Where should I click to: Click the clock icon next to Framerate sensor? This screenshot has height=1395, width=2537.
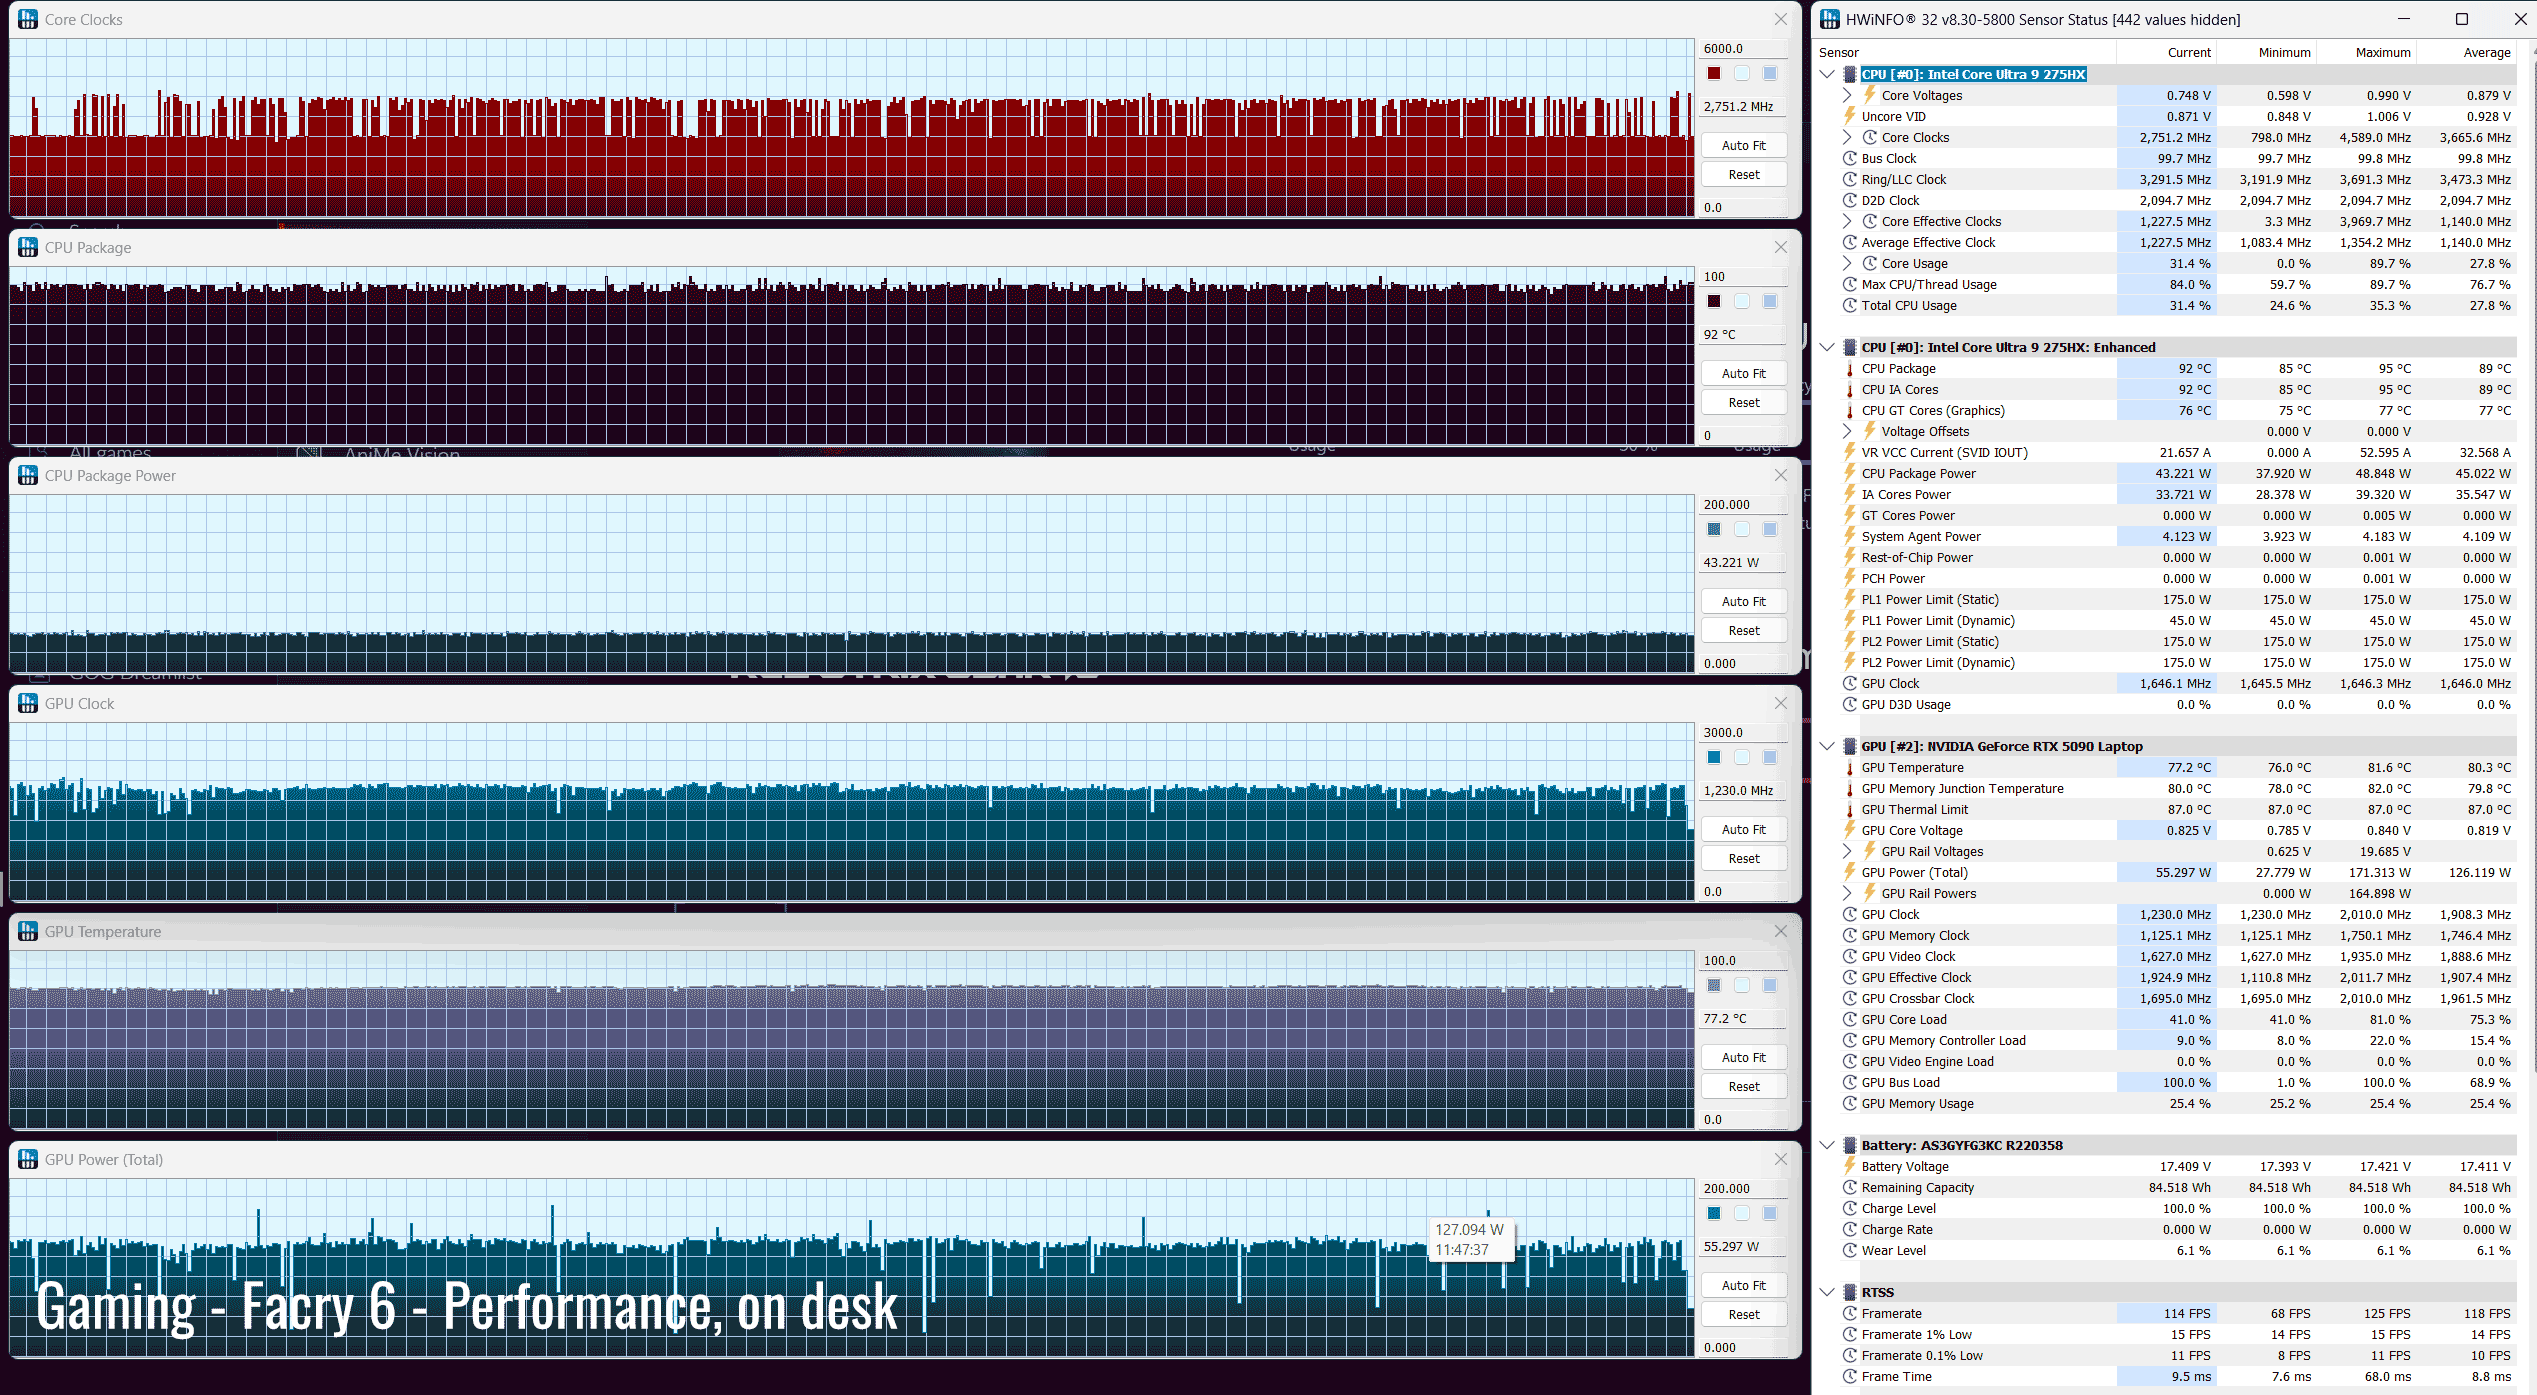1850,1314
